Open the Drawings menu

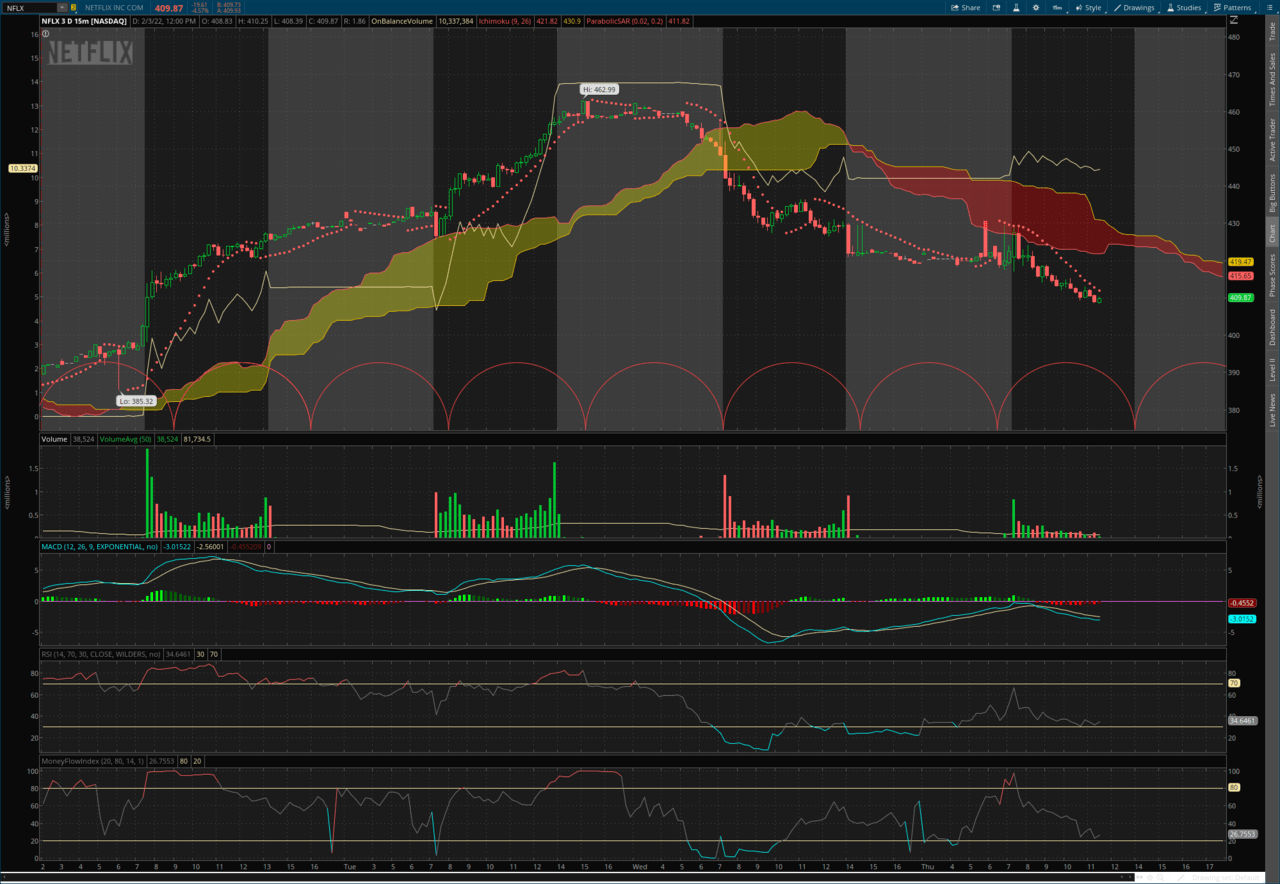(x=1134, y=8)
